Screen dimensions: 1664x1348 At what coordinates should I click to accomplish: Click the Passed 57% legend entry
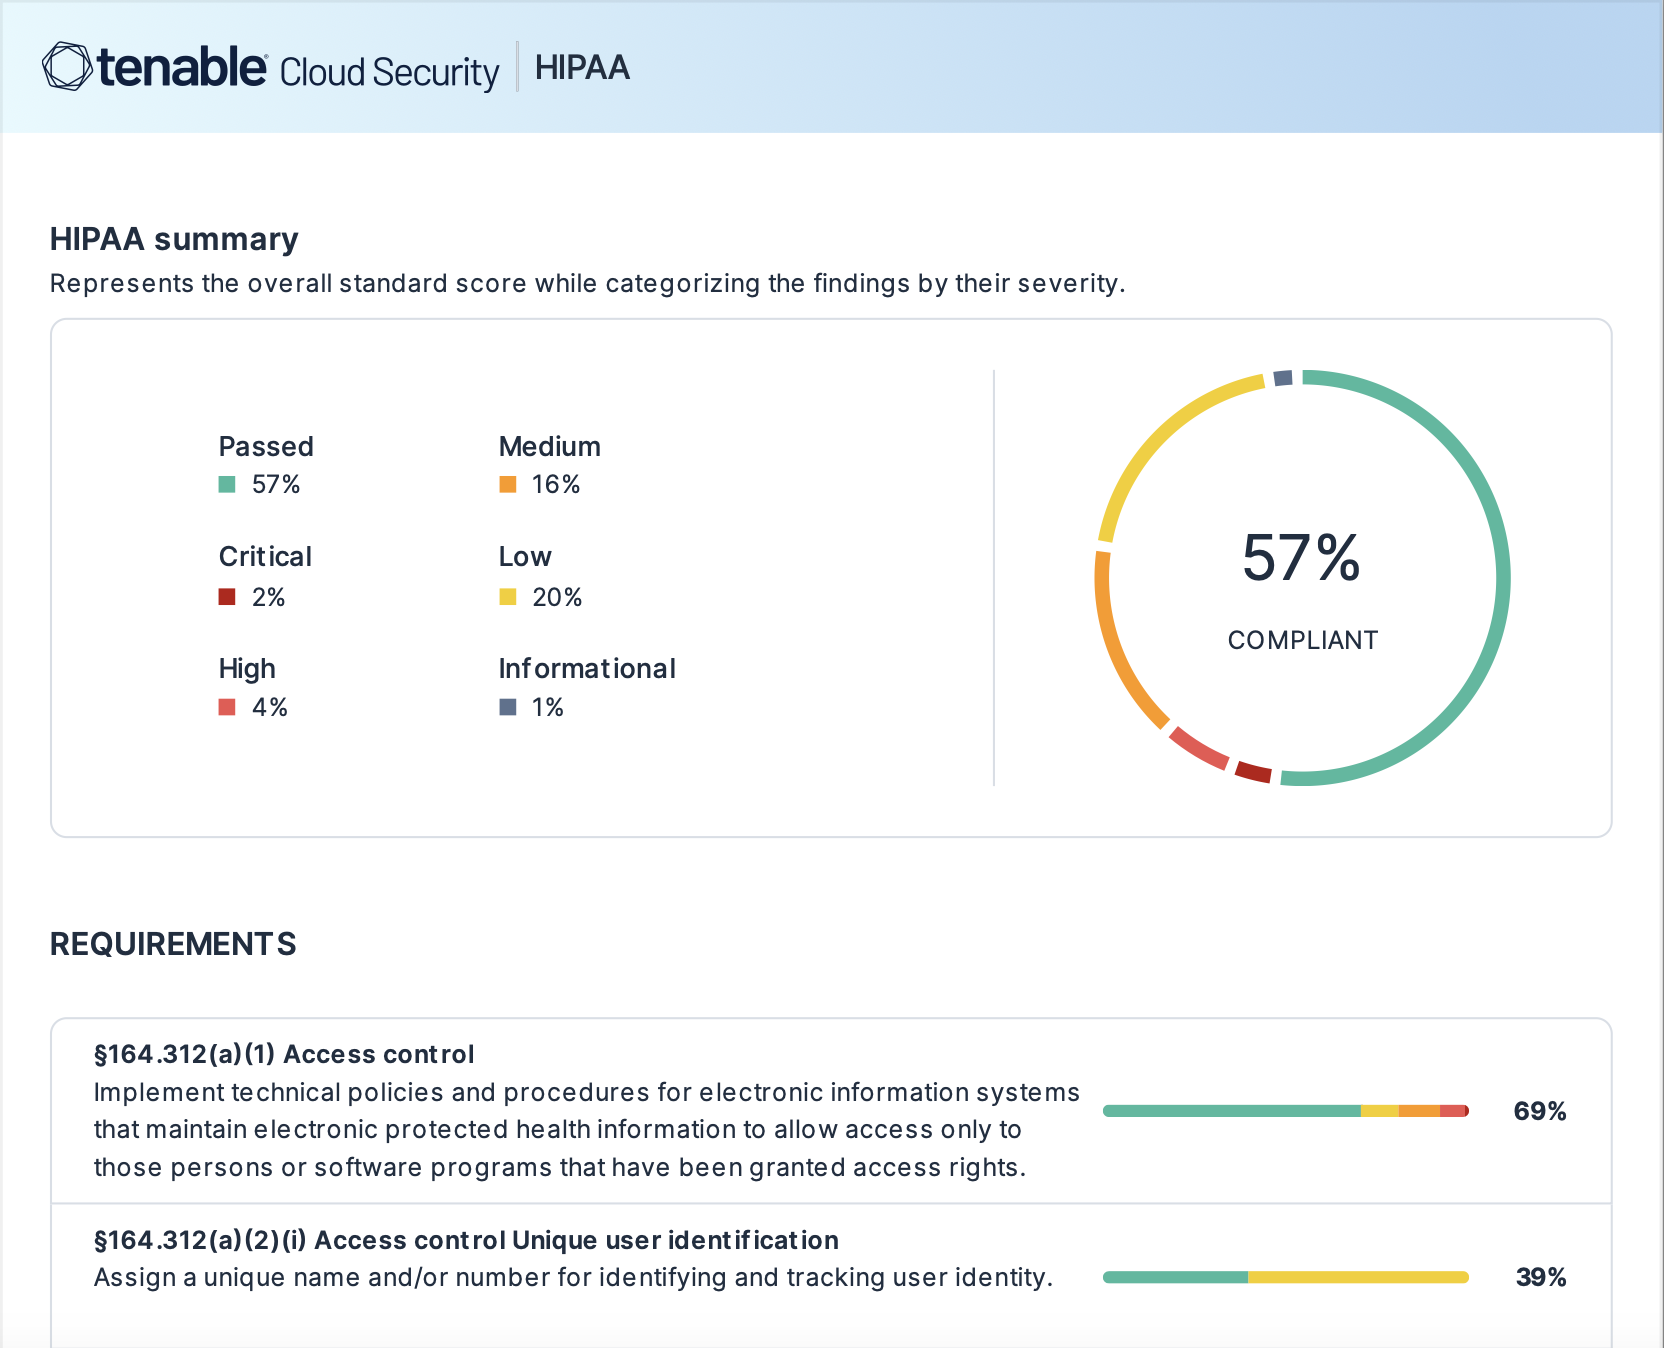[x=266, y=465]
